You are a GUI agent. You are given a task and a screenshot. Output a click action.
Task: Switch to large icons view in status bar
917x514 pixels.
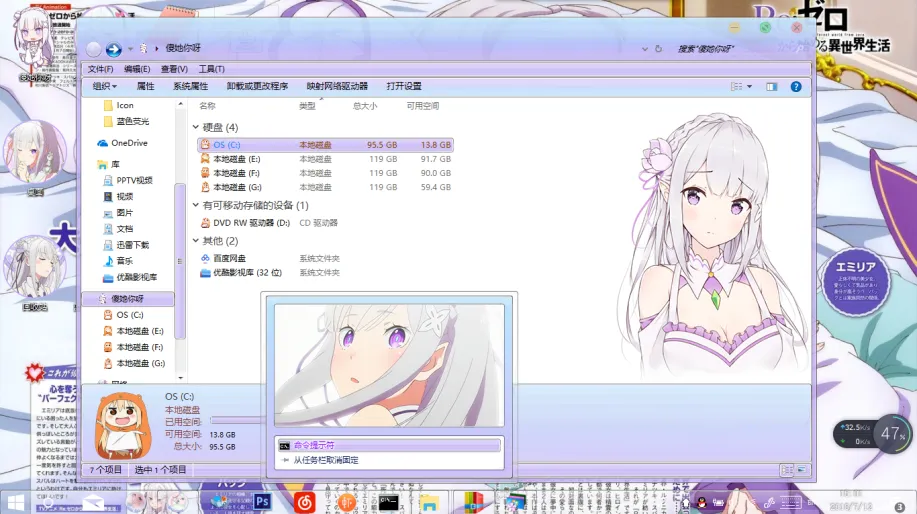(x=802, y=469)
